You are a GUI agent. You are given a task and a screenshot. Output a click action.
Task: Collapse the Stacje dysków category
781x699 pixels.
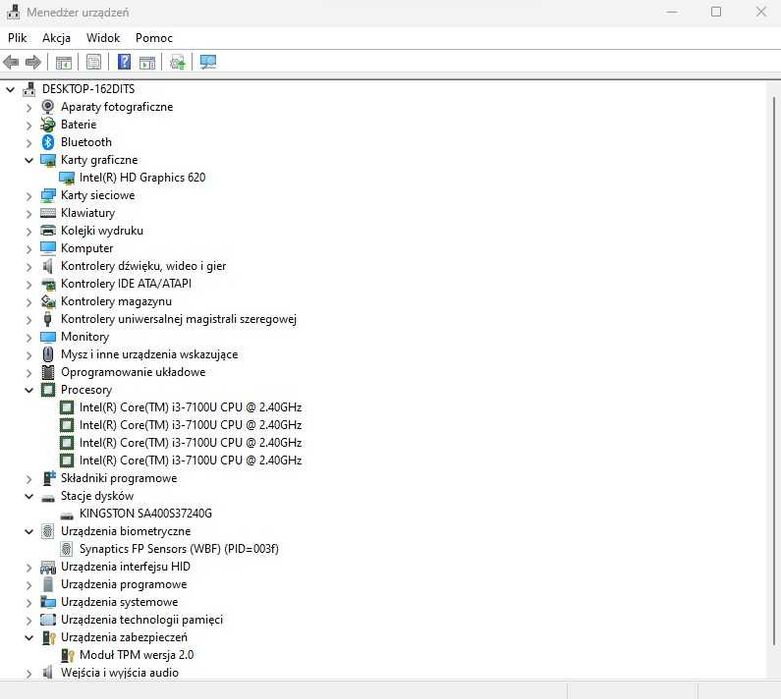coord(29,496)
